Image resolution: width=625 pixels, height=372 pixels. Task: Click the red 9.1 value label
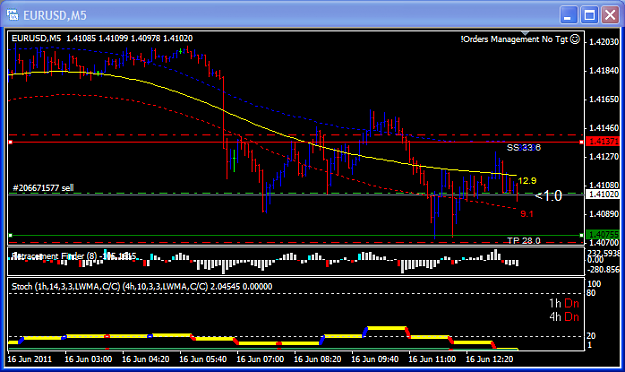(527, 214)
